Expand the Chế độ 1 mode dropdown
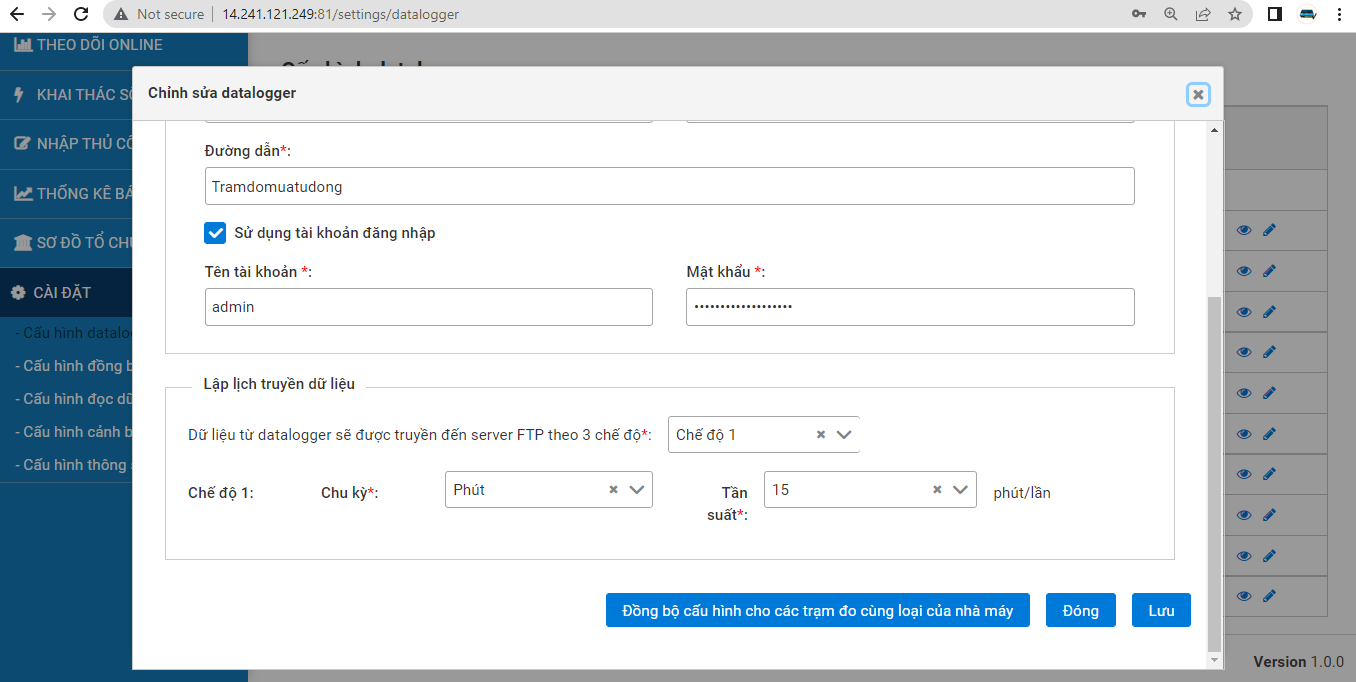 coord(844,435)
